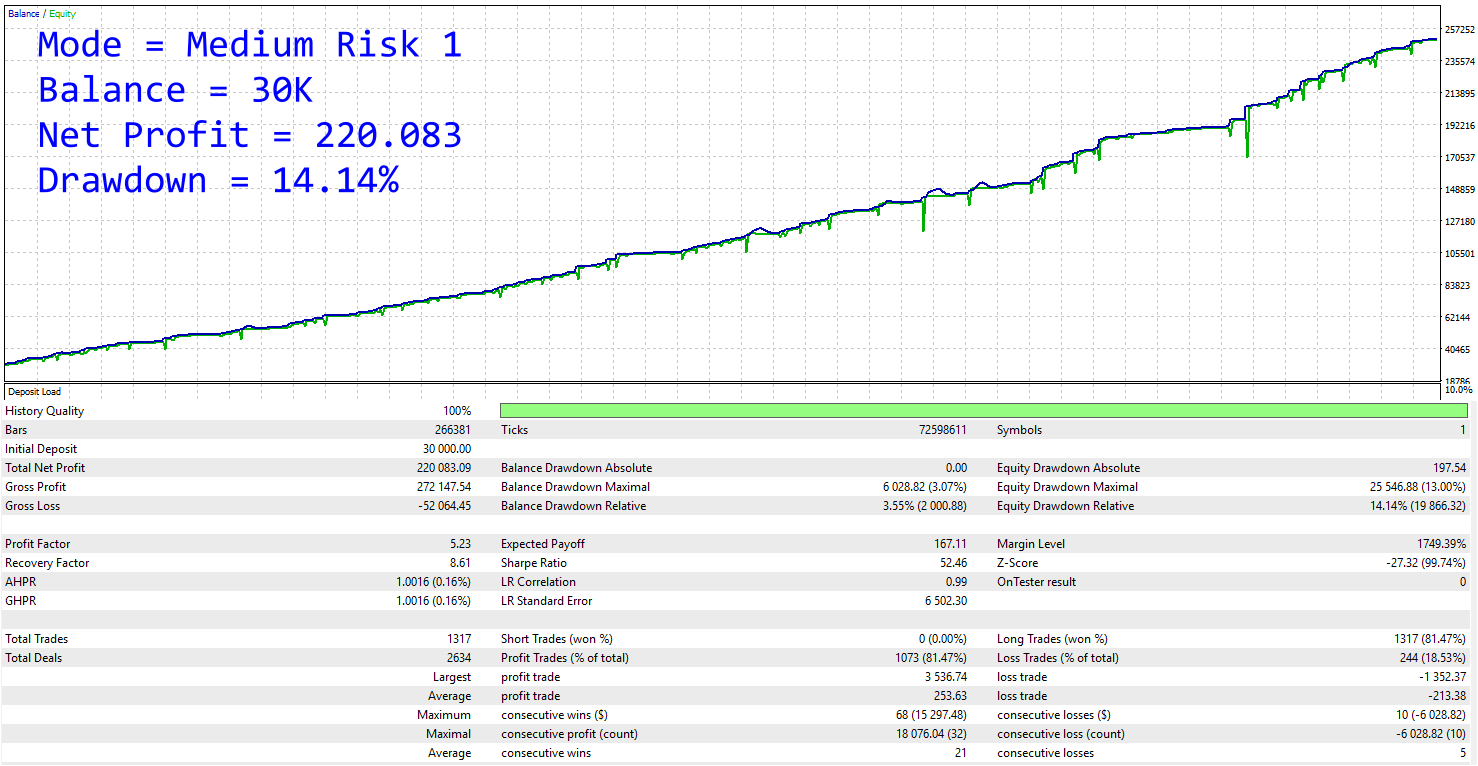This screenshot has height=766, width=1478.
Task: Click the chart axis value '257252'
Action: 1460,30
